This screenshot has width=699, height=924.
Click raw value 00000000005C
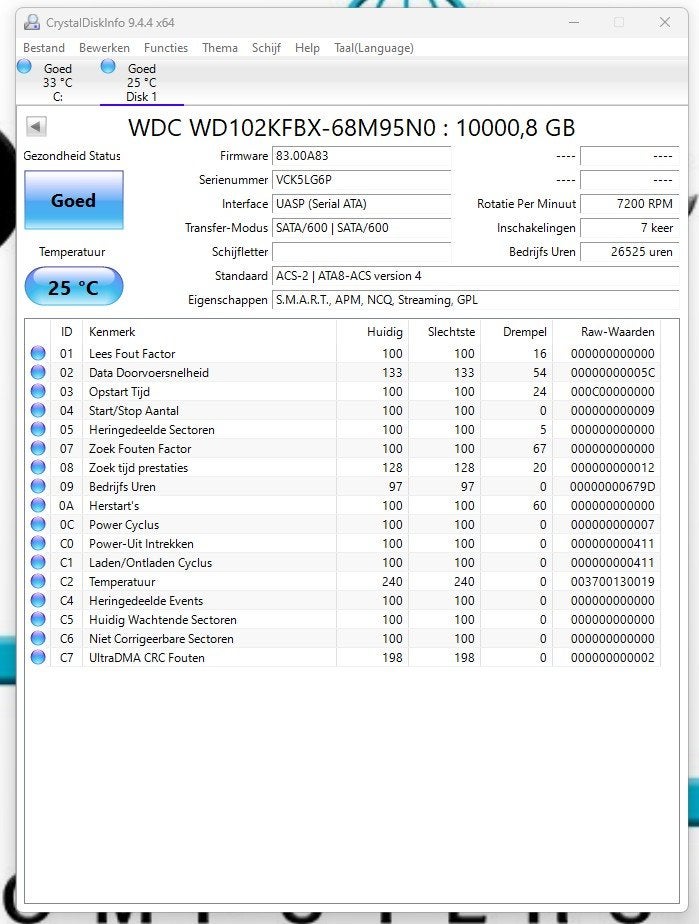coord(612,372)
